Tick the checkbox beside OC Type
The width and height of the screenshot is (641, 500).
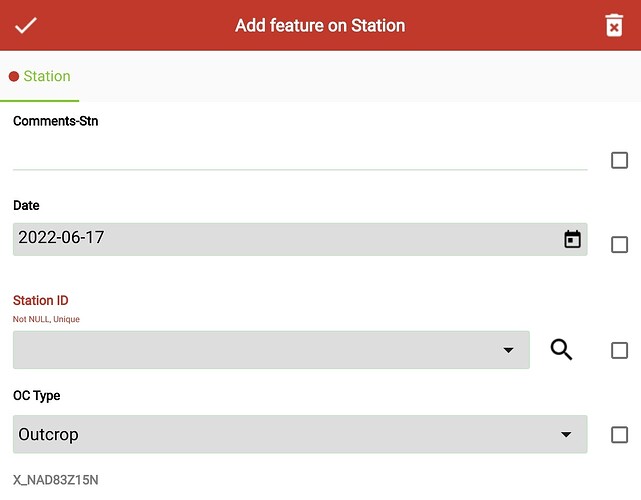pyautogui.click(x=619, y=435)
